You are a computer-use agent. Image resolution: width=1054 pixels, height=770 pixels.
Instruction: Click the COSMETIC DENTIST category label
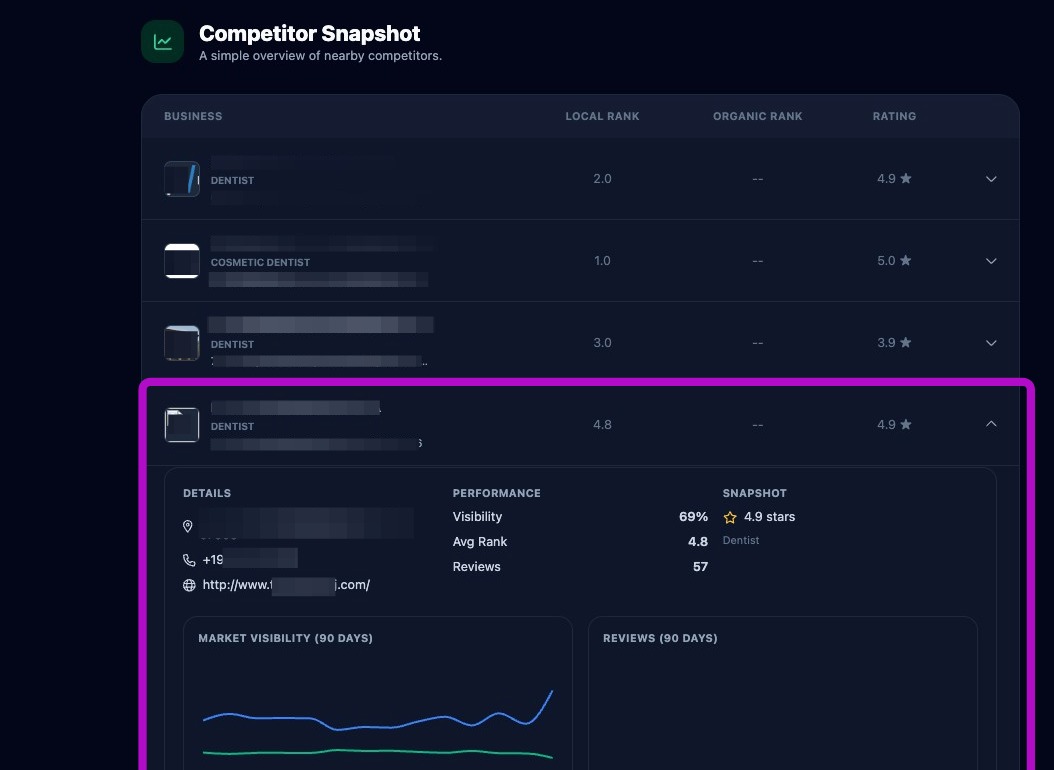click(260, 263)
